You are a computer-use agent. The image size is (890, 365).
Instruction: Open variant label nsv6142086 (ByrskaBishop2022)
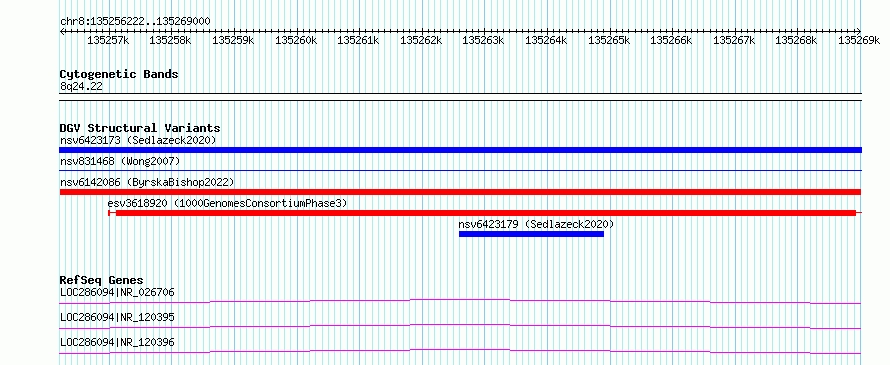[x=147, y=182]
